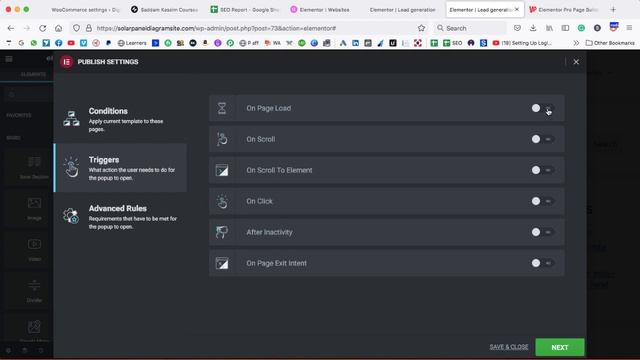Switch to Saddam Kassim Courses tab
The image size is (640, 360).
point(165,9)
